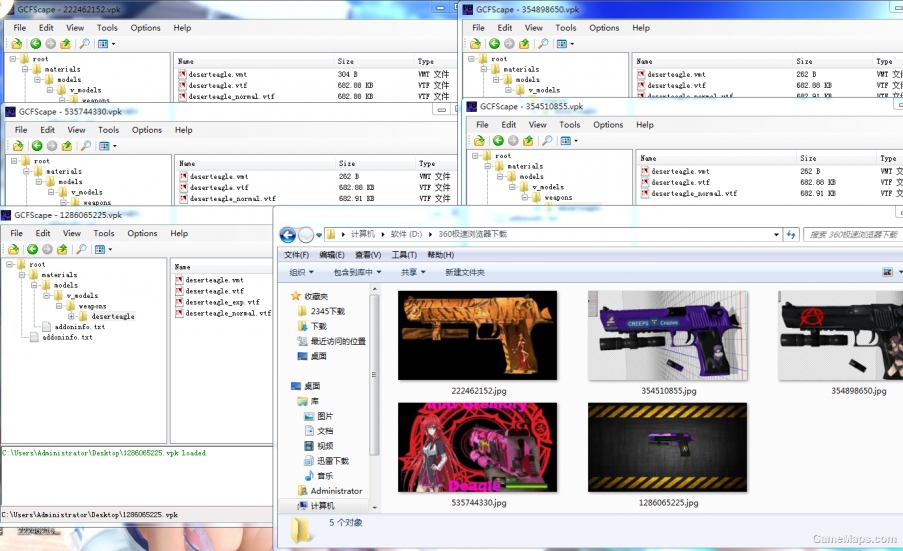Open Tools menu in 354898650.vpk window
The image size is (903, 551).
566,28
